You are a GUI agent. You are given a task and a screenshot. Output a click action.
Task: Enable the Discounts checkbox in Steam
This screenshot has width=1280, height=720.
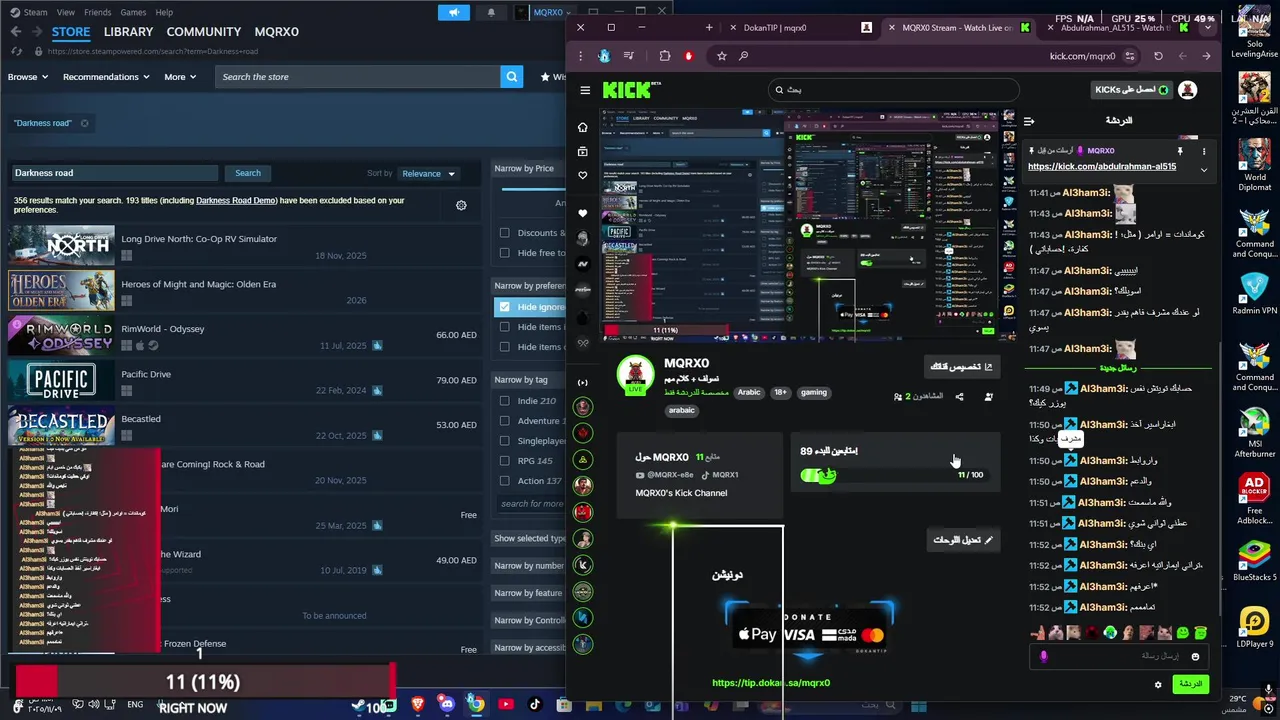click(504, 233)
